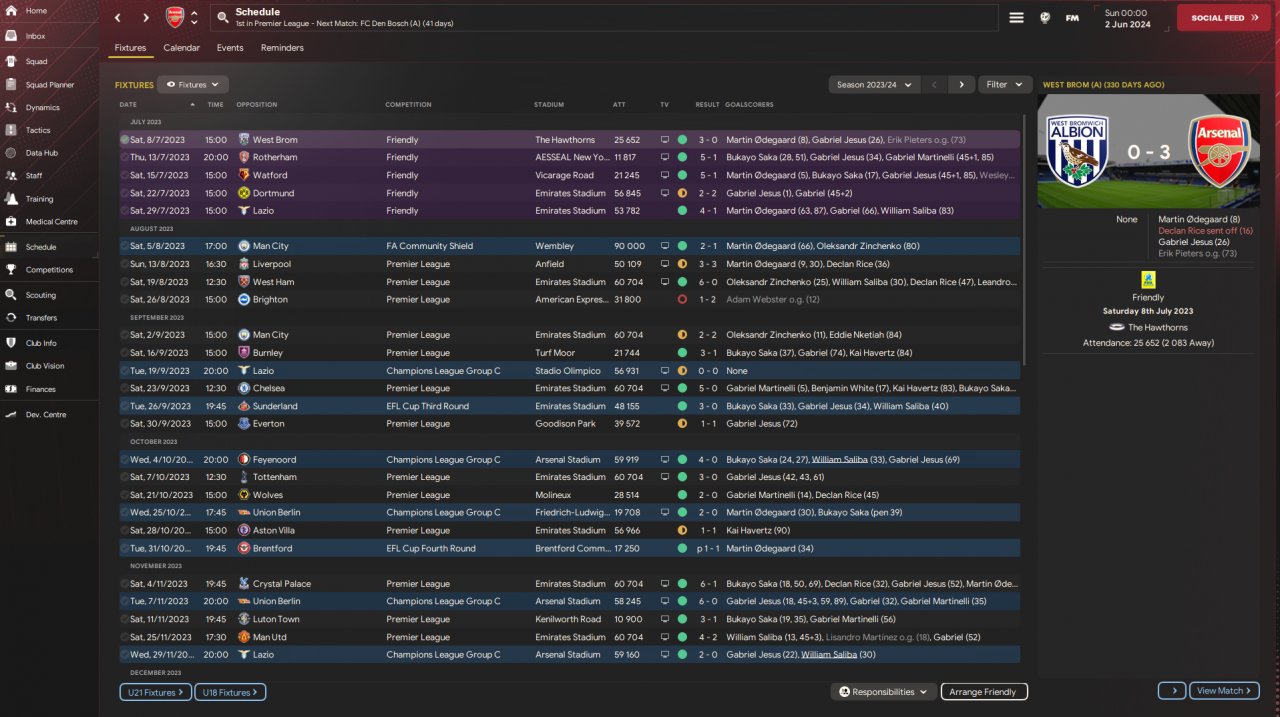Viewport: 1280px width, 717px height.
Task: Expand the Filter dropdown
Action: [1004, 85]
